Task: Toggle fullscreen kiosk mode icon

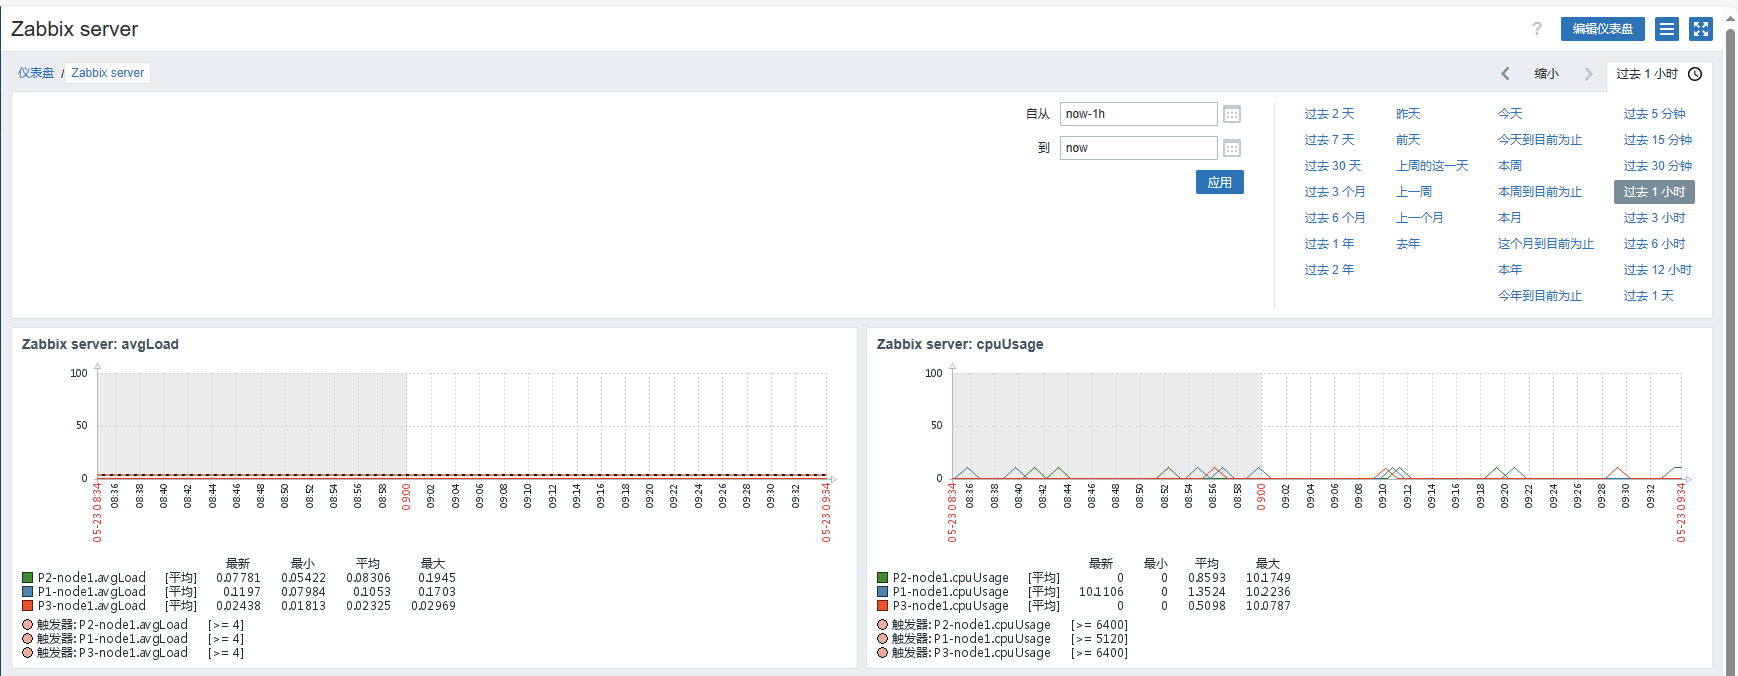Action: (1701, 29)
